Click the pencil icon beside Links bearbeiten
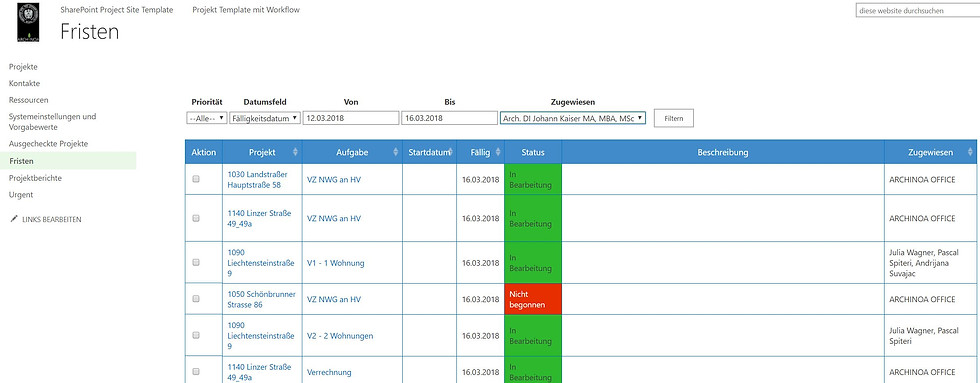Viewport: 980px width, 383px height. (x=14, y=219)
